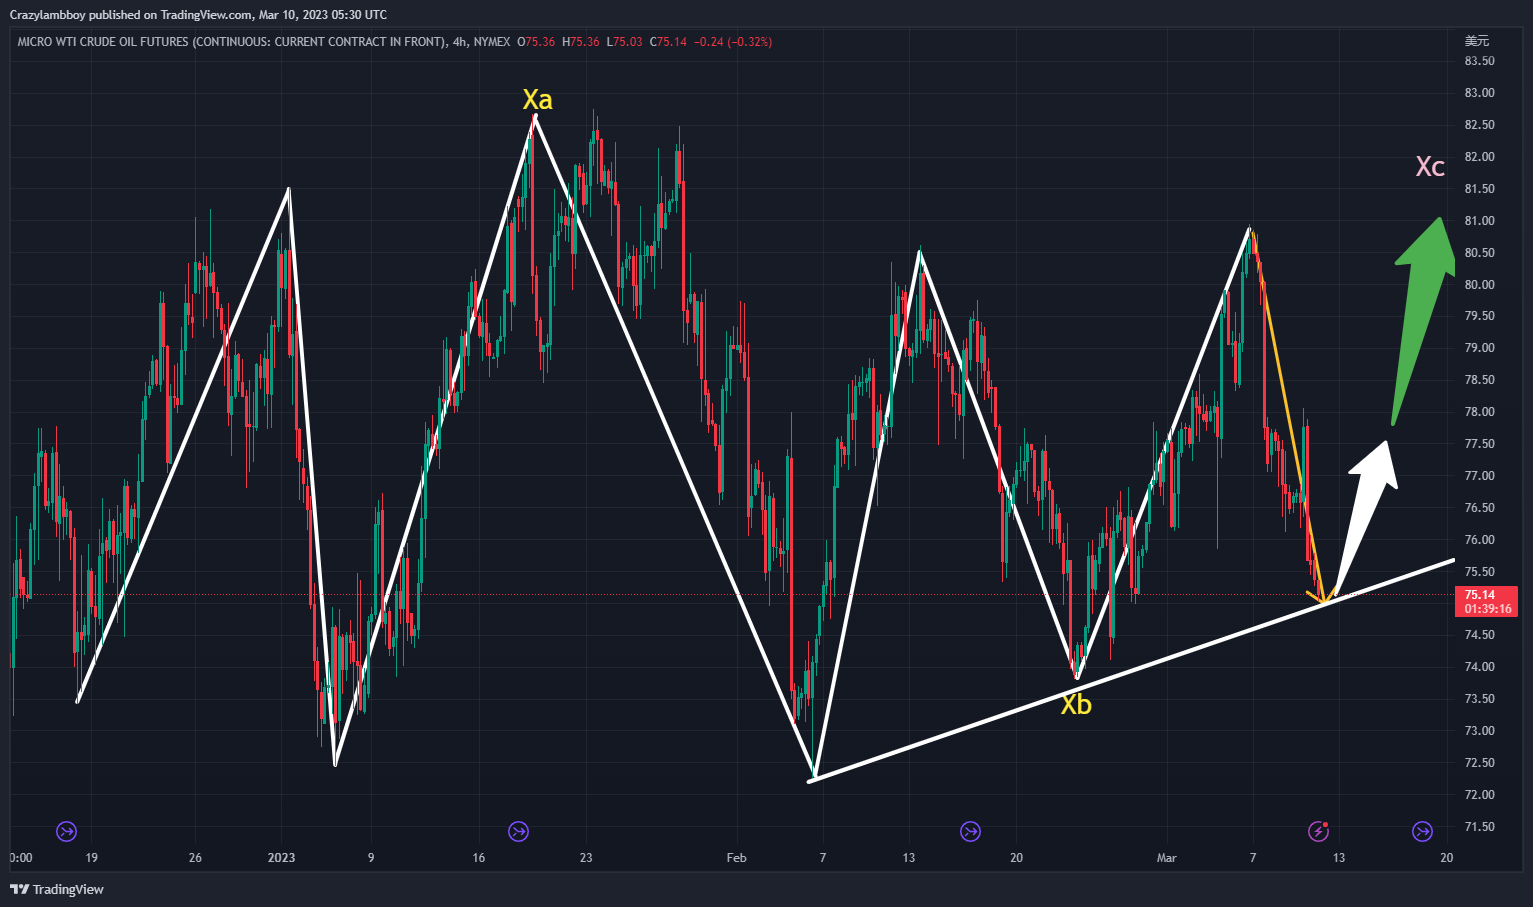1533x907 pixels.
Task: Click the 16 date label on time axis
Action: coord(479,858)
